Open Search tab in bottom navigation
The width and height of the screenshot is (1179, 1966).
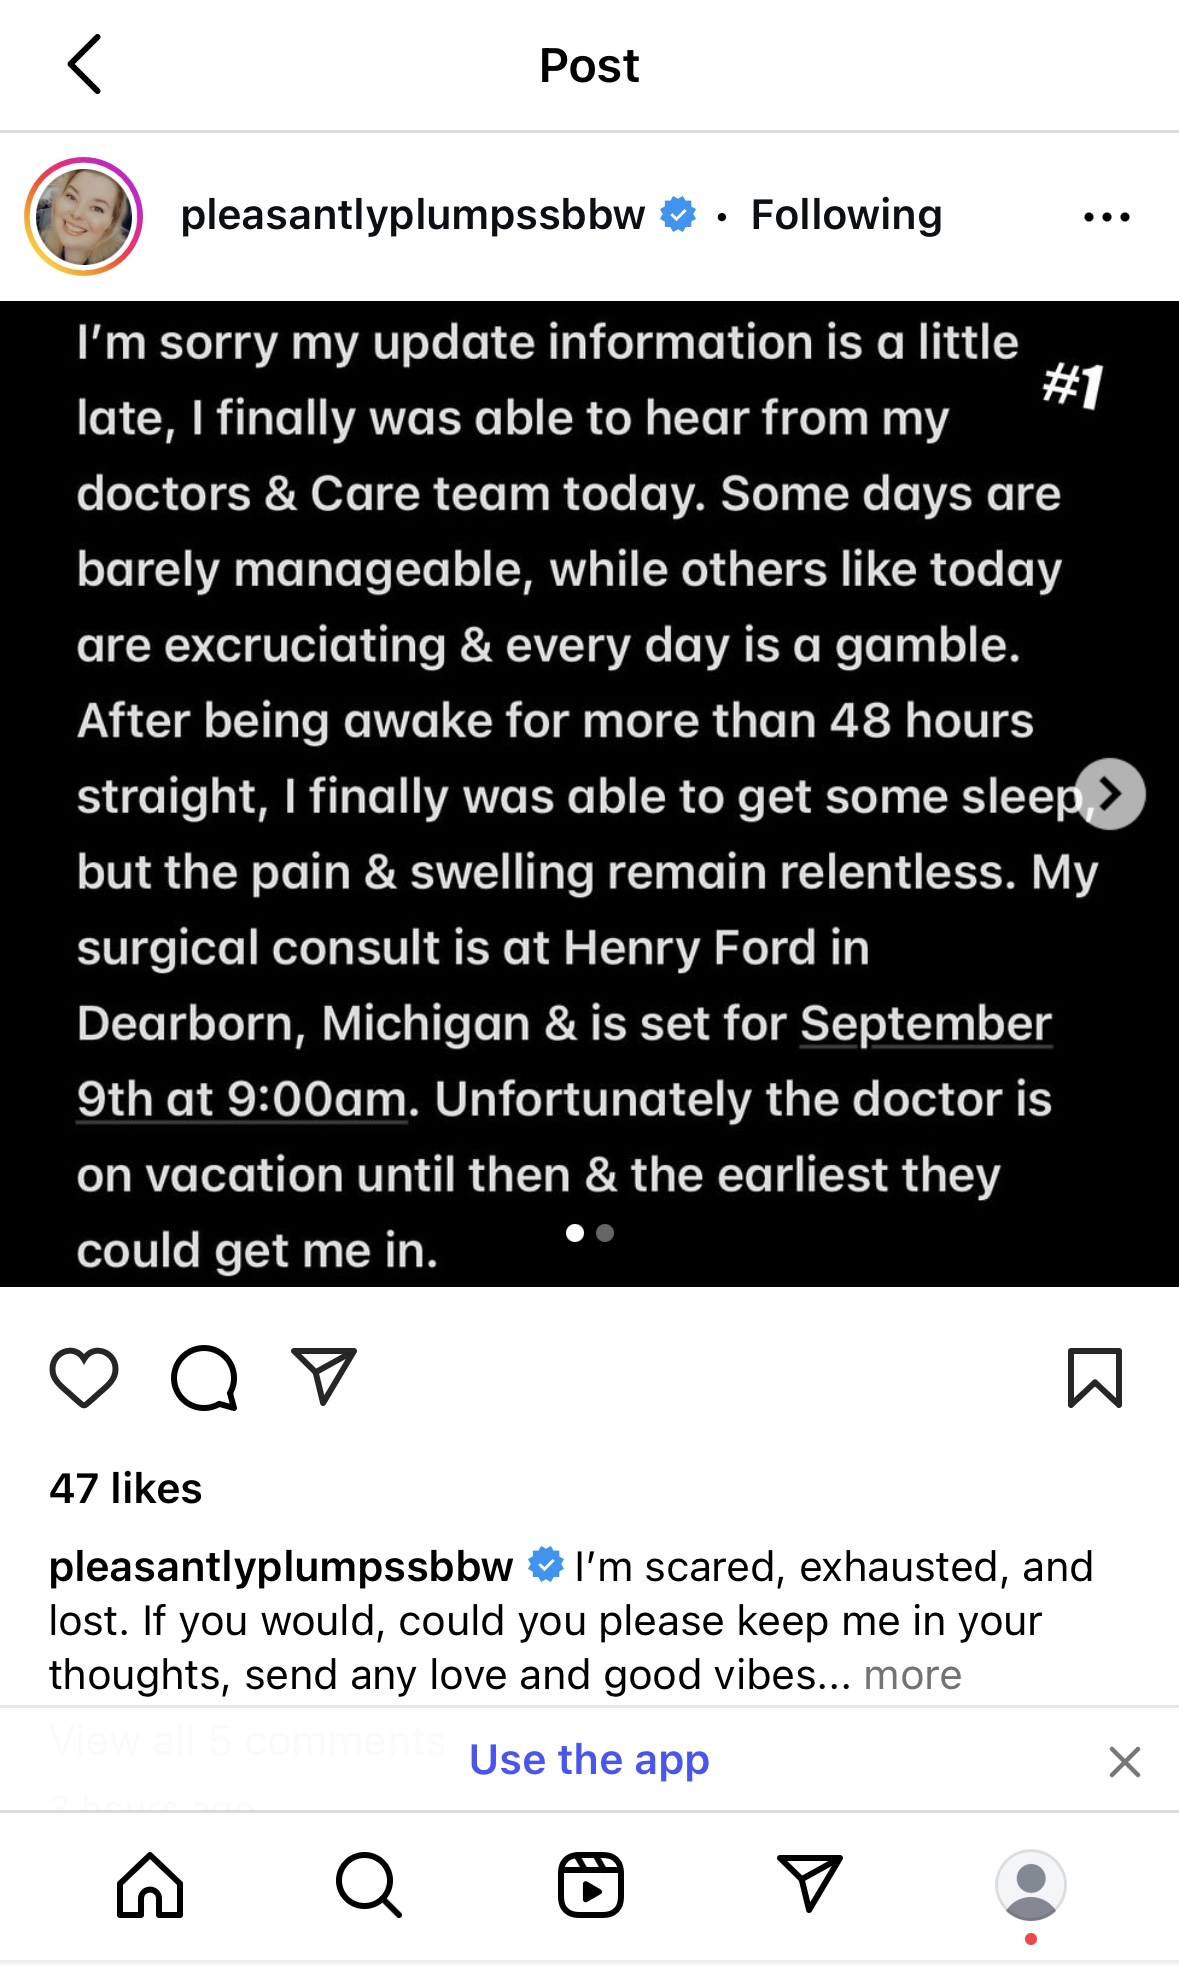pyautogui.click(x=369, y=1885)
